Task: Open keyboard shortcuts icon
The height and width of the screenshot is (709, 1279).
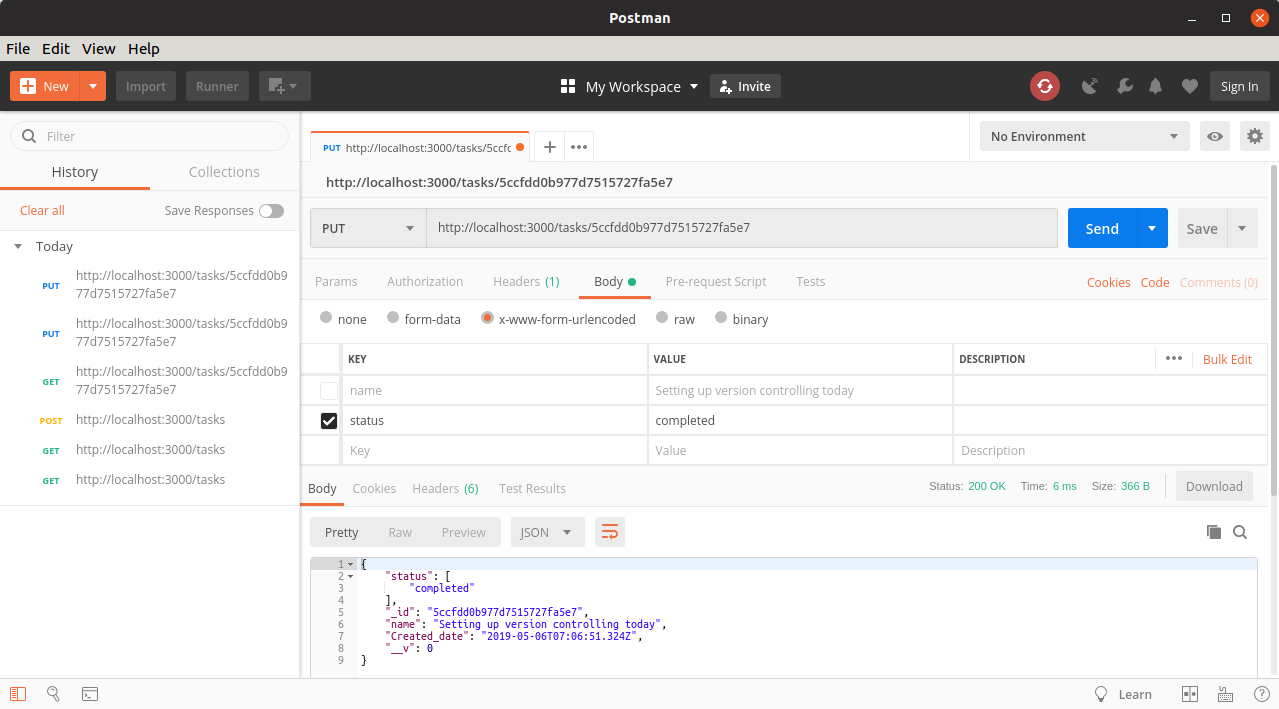Action: (1225, 693)
